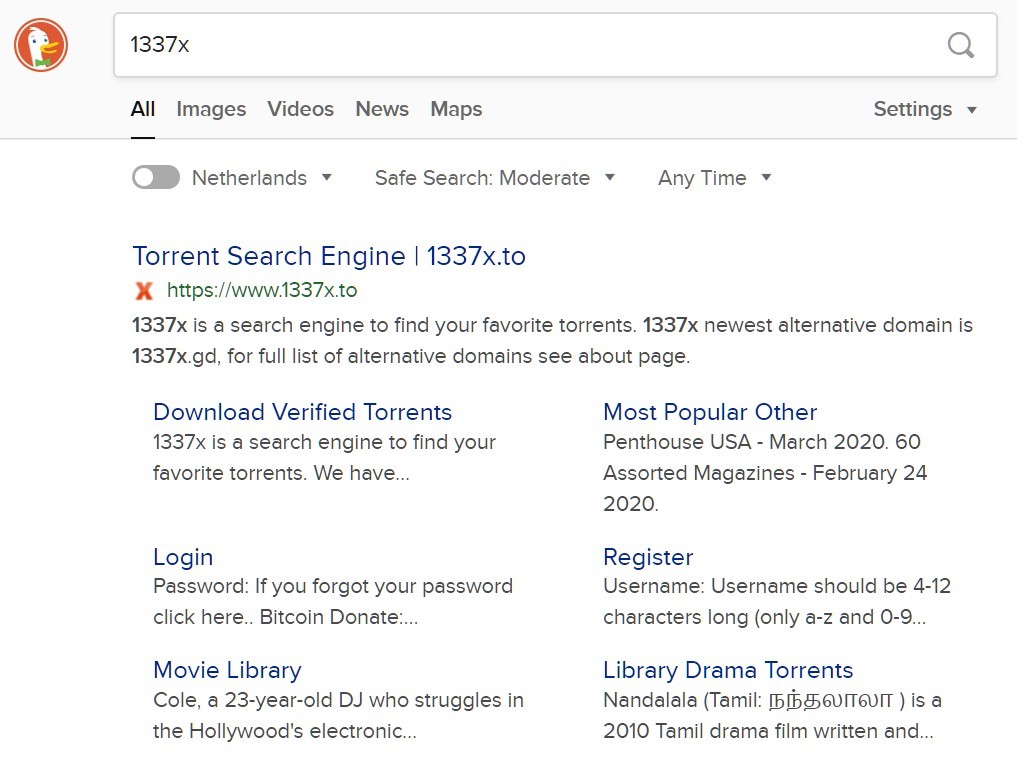Open the Most Popular Other sitelink
This screenshot has height=761, width=1017.
(x=710, y=412)
